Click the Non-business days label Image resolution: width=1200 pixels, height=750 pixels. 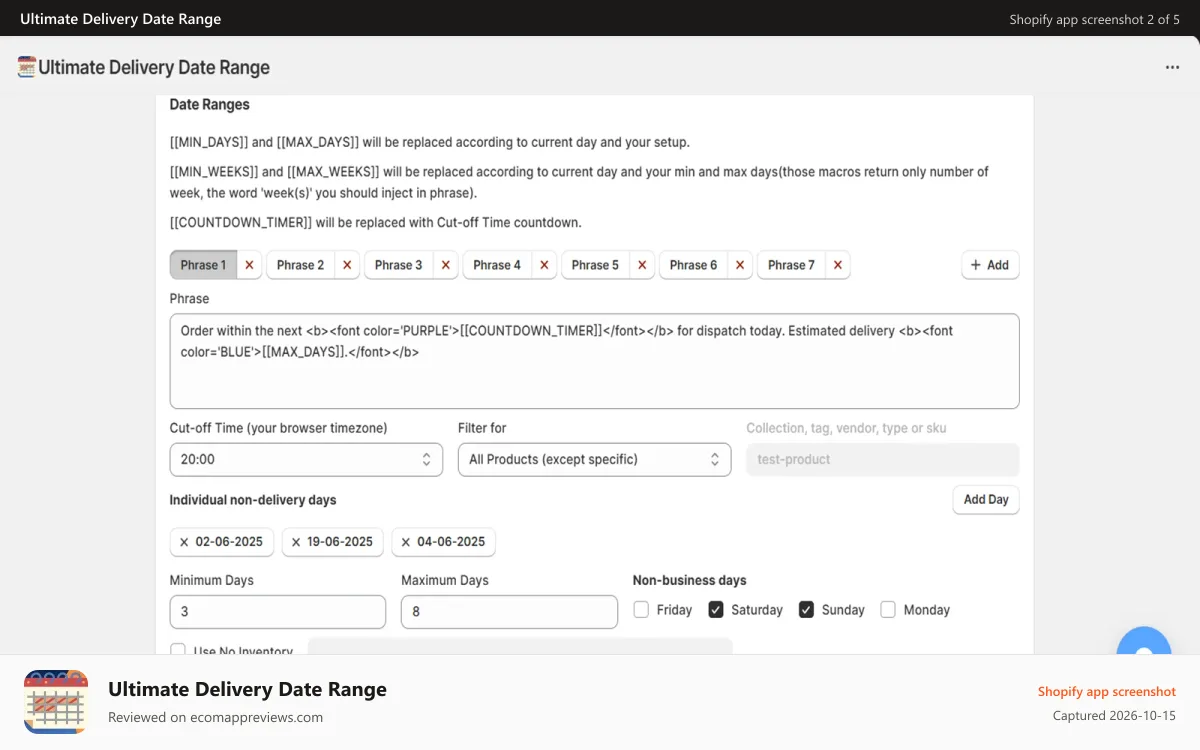(690, 580)
